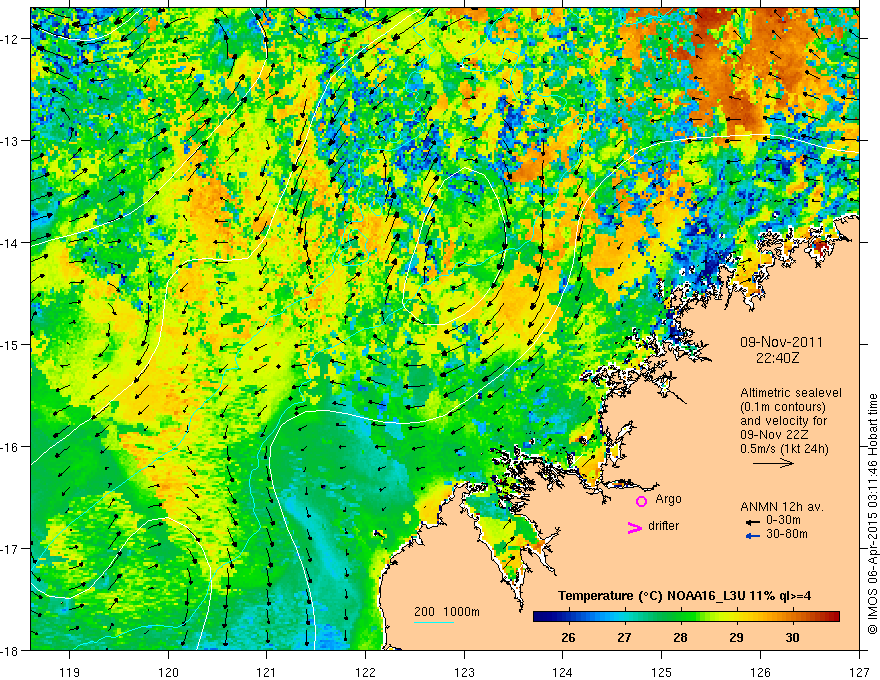Viewport: 880px width, 680px height.
Task: Click the temperature colorbar near 26
Action: tap(568, 616)
